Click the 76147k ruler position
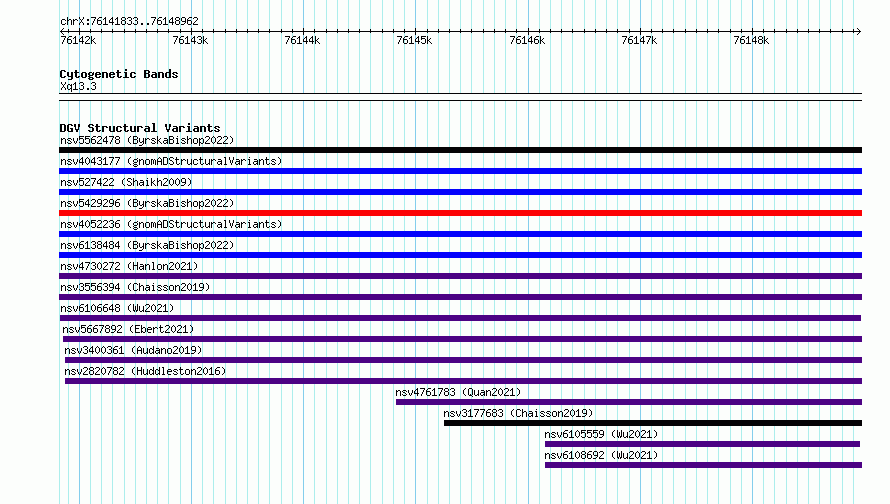Screen dimensions: 890x504 (x=639, y=40)
